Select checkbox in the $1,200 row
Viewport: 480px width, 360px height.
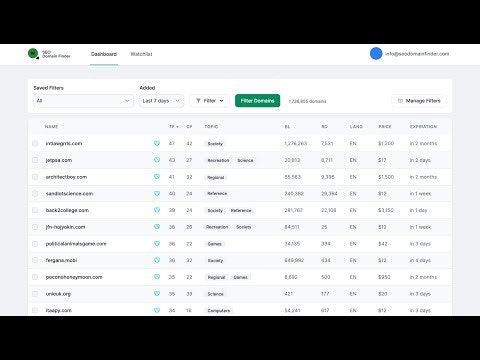click(x=35, y=143)
